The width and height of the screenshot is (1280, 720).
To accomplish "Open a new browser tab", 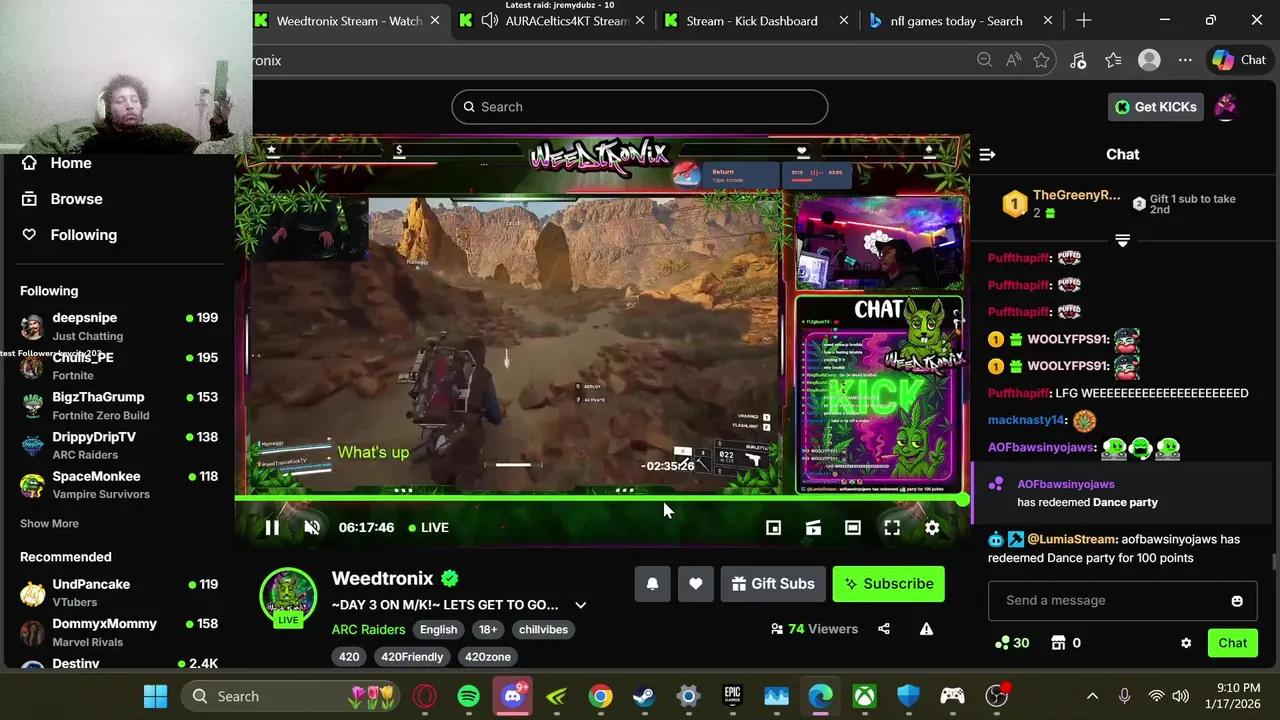I will (1084, 20).
